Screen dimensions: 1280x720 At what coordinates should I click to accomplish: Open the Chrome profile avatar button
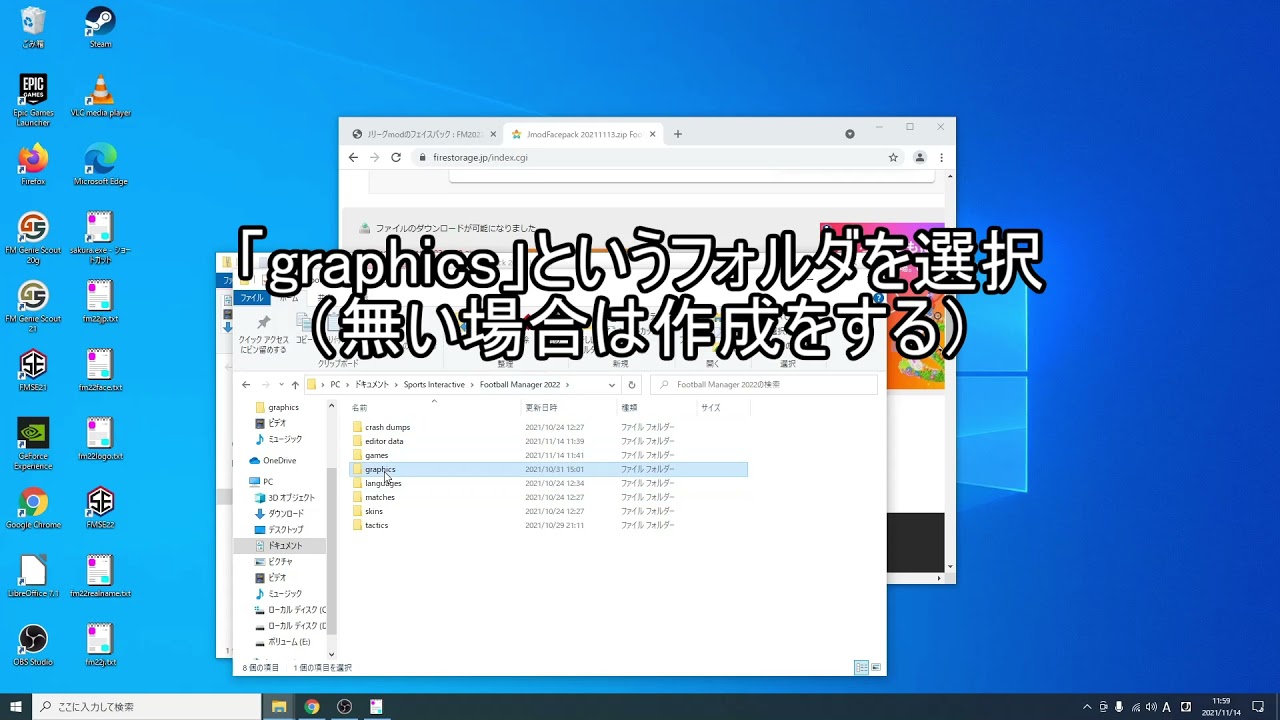(x=920, y=157)
